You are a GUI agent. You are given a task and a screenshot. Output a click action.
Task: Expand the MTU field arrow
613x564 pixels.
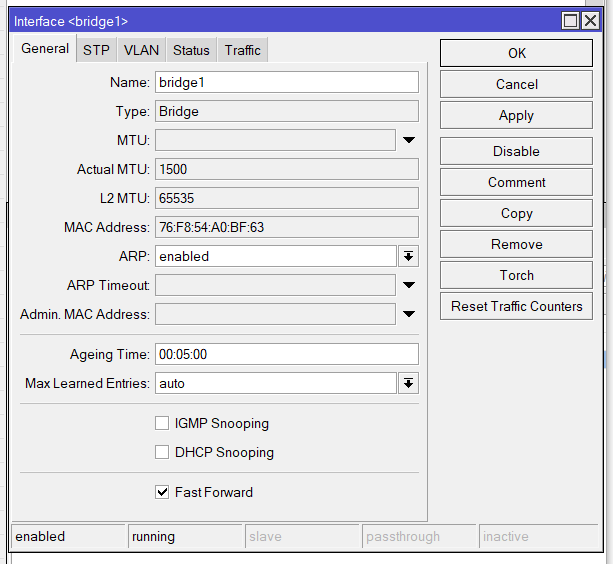[409, 140]
